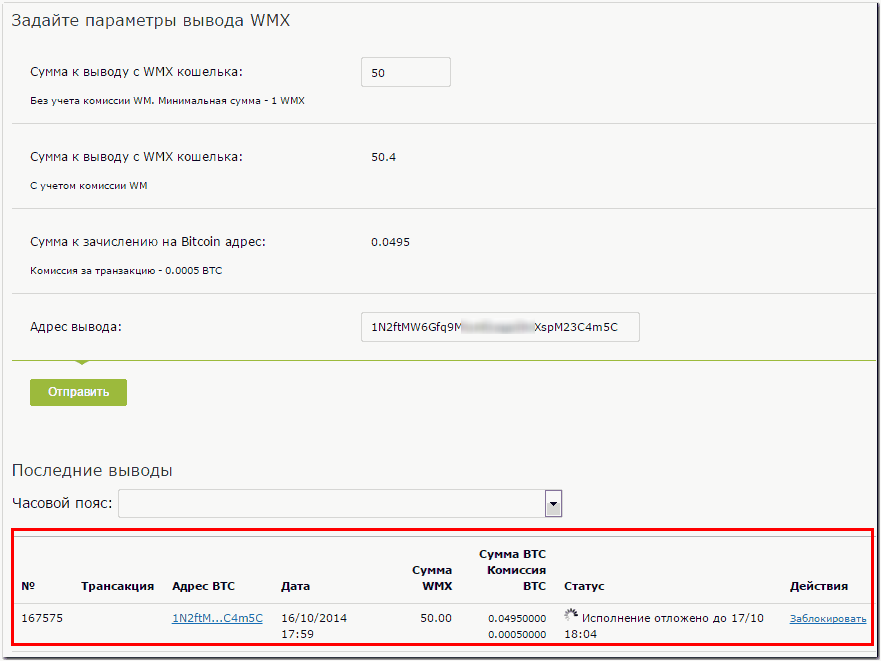
Task: Click the Трансакция column header
Action: (117, 586)
